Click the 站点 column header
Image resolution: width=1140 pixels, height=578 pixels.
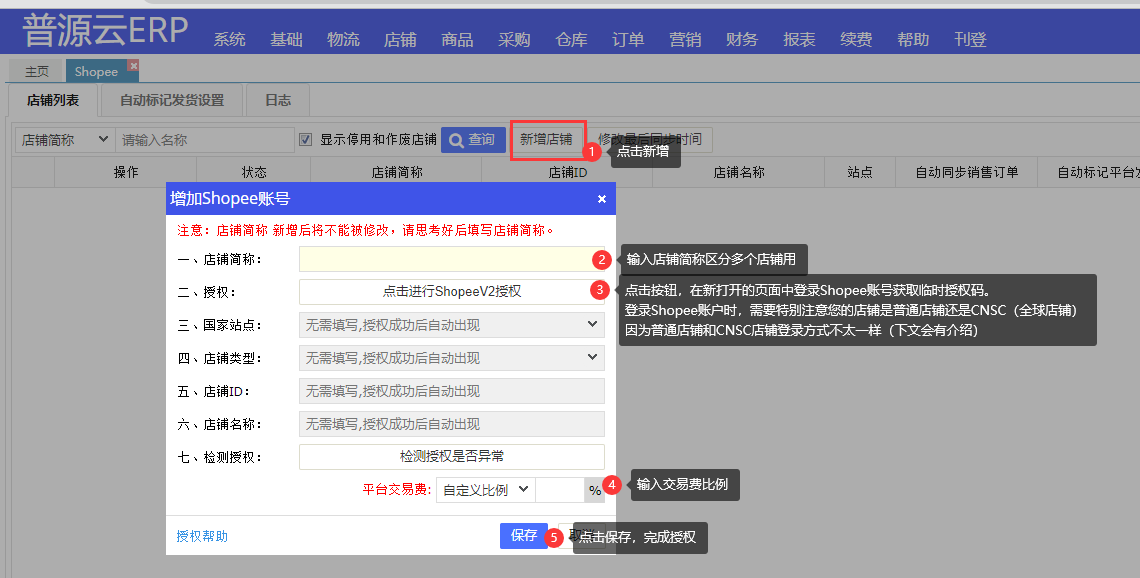[x=859, y=172]
